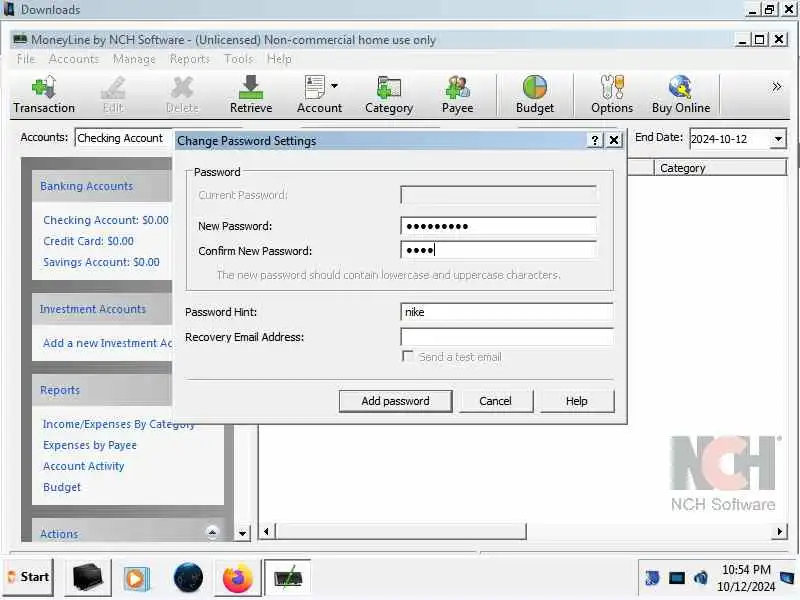800x600 pixels.
Task: Click the volume tray icon
Action: click(701, 578)
